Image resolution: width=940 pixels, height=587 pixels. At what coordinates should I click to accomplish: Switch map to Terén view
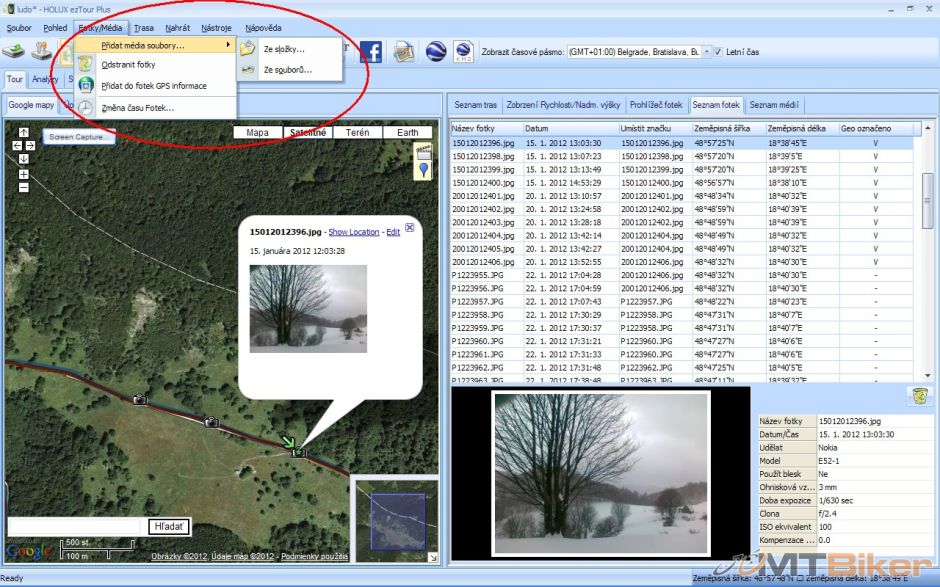357,132
